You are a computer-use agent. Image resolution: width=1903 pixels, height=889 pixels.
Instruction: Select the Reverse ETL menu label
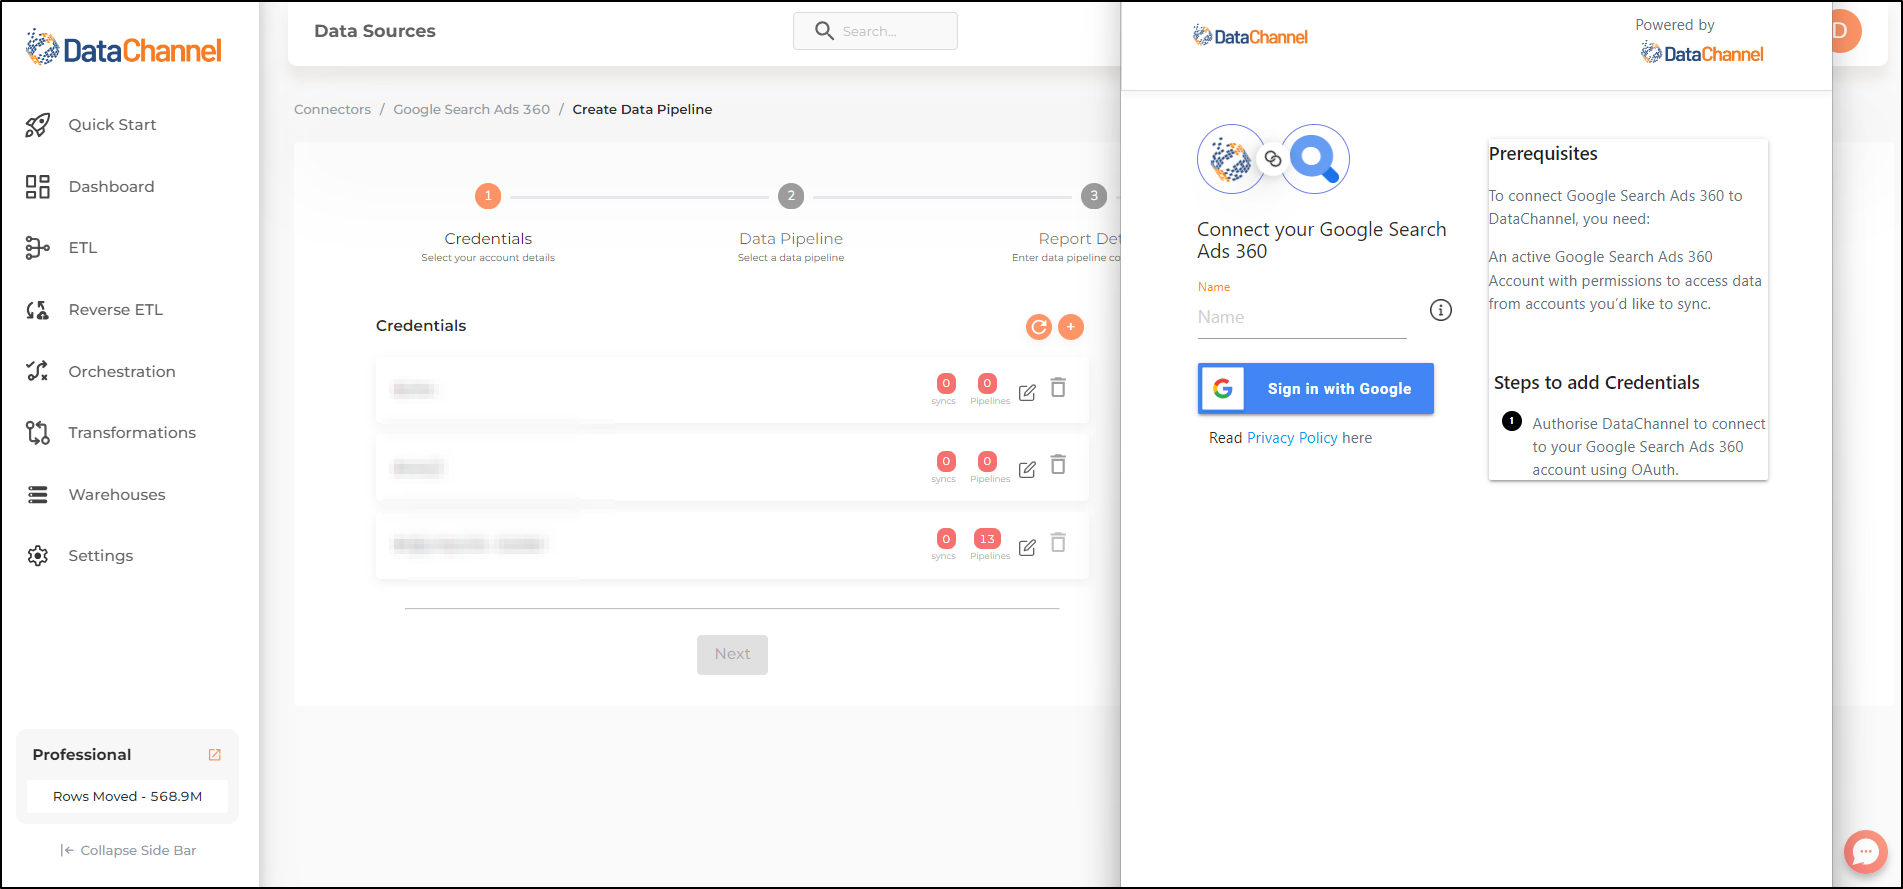click(116, 310)
